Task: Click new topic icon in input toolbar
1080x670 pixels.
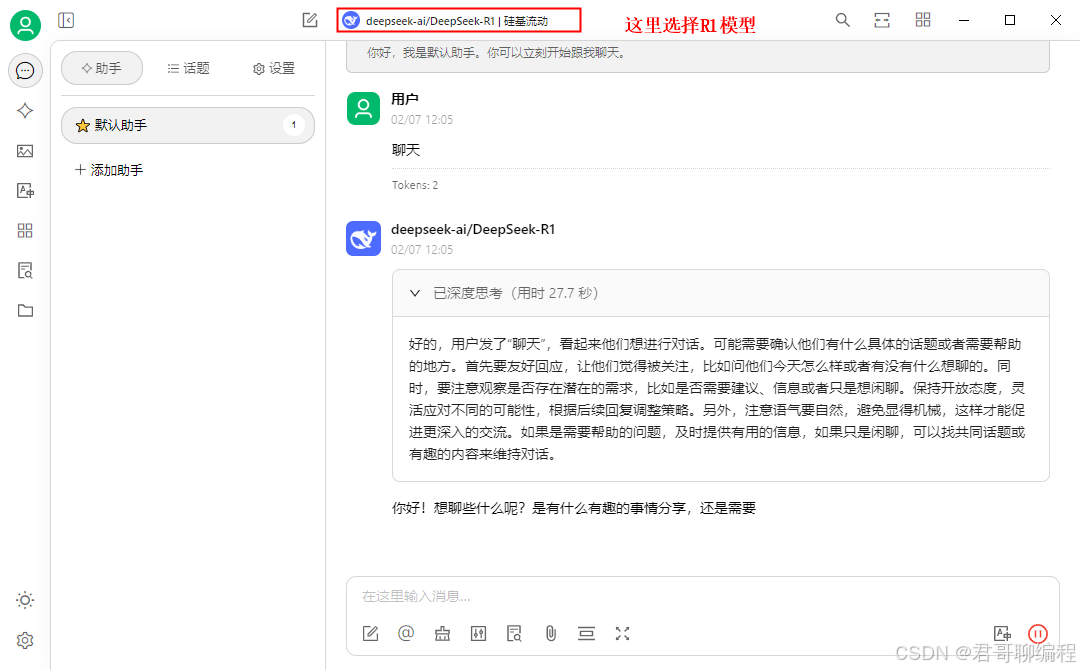Action: [x=371, y=634]
